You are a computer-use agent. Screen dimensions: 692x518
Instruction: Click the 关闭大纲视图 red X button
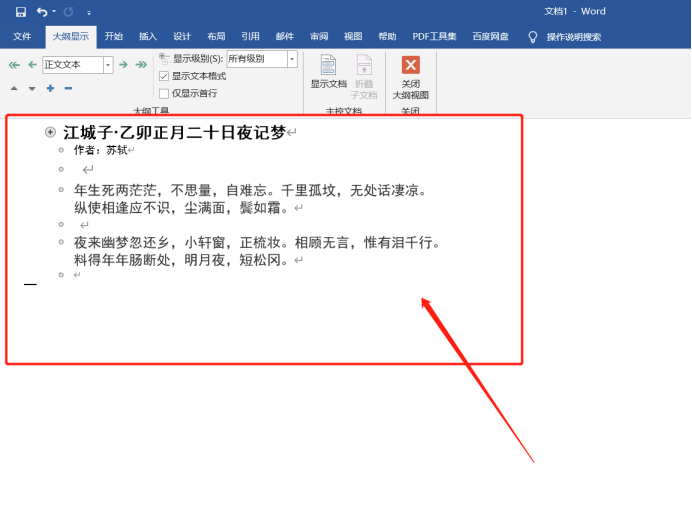(x=410, y=77)
